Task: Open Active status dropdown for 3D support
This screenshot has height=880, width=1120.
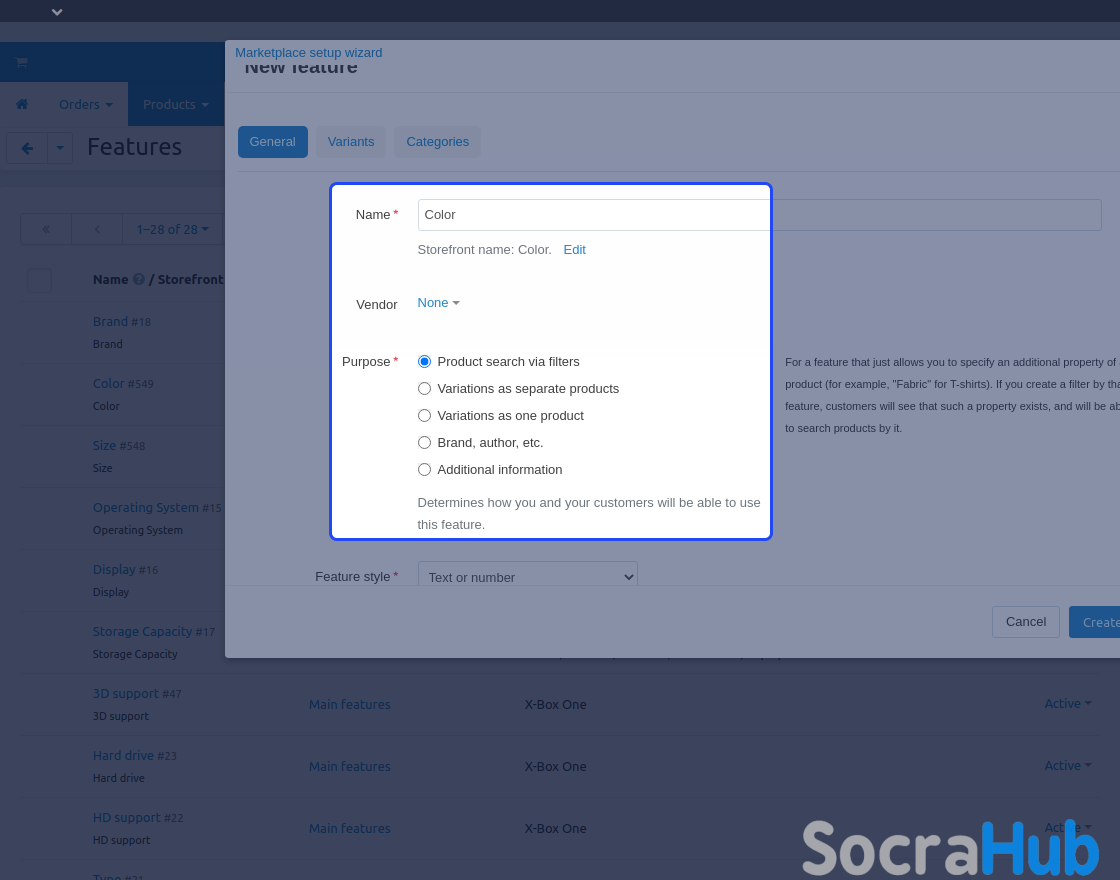Action: 1068,704
